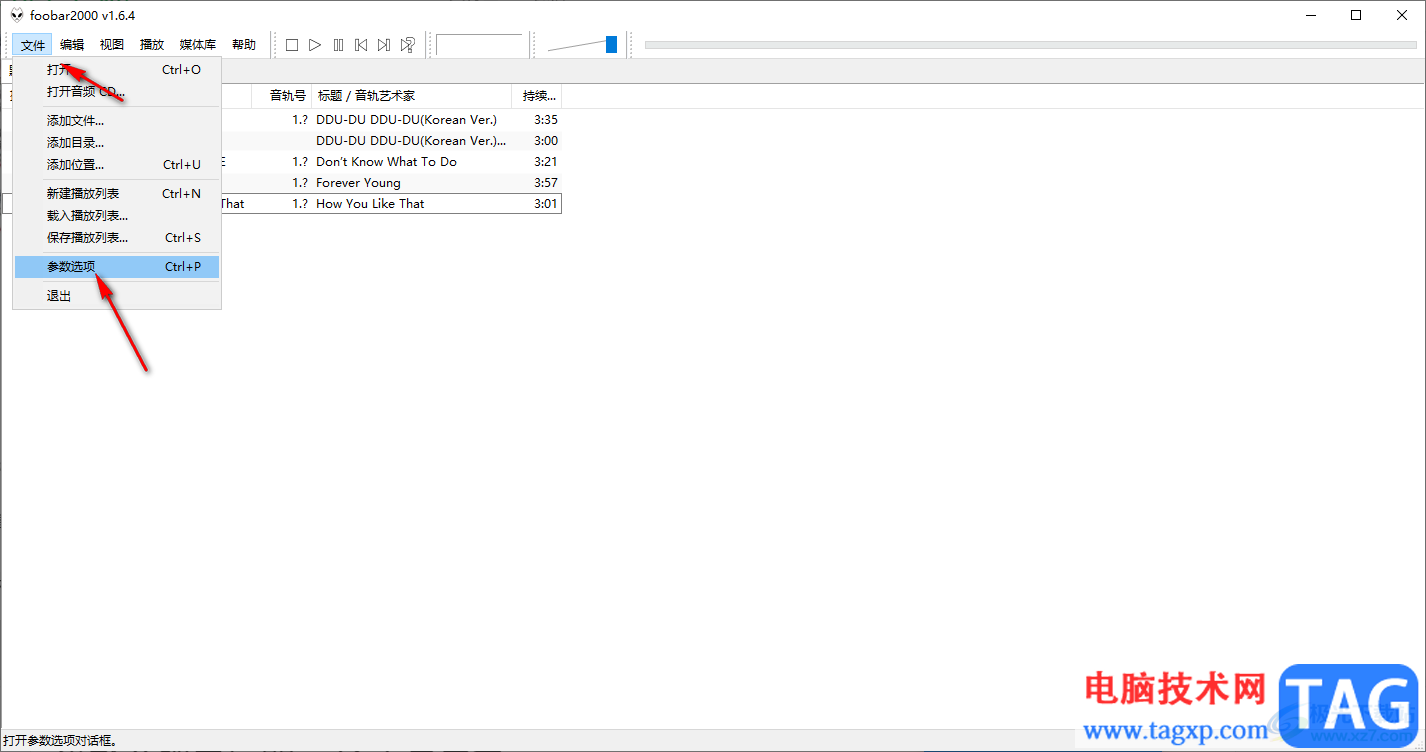Screen dimensions: 1426x752
Task: Play a random track with the dice icon
Action: click(407, 45)
